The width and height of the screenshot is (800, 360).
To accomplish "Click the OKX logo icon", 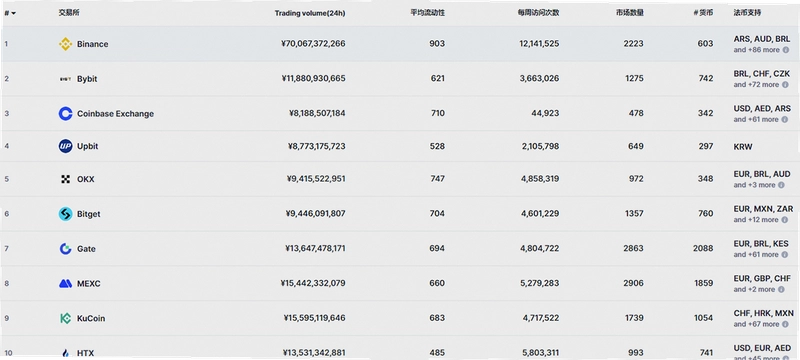I will click(65, 179).
